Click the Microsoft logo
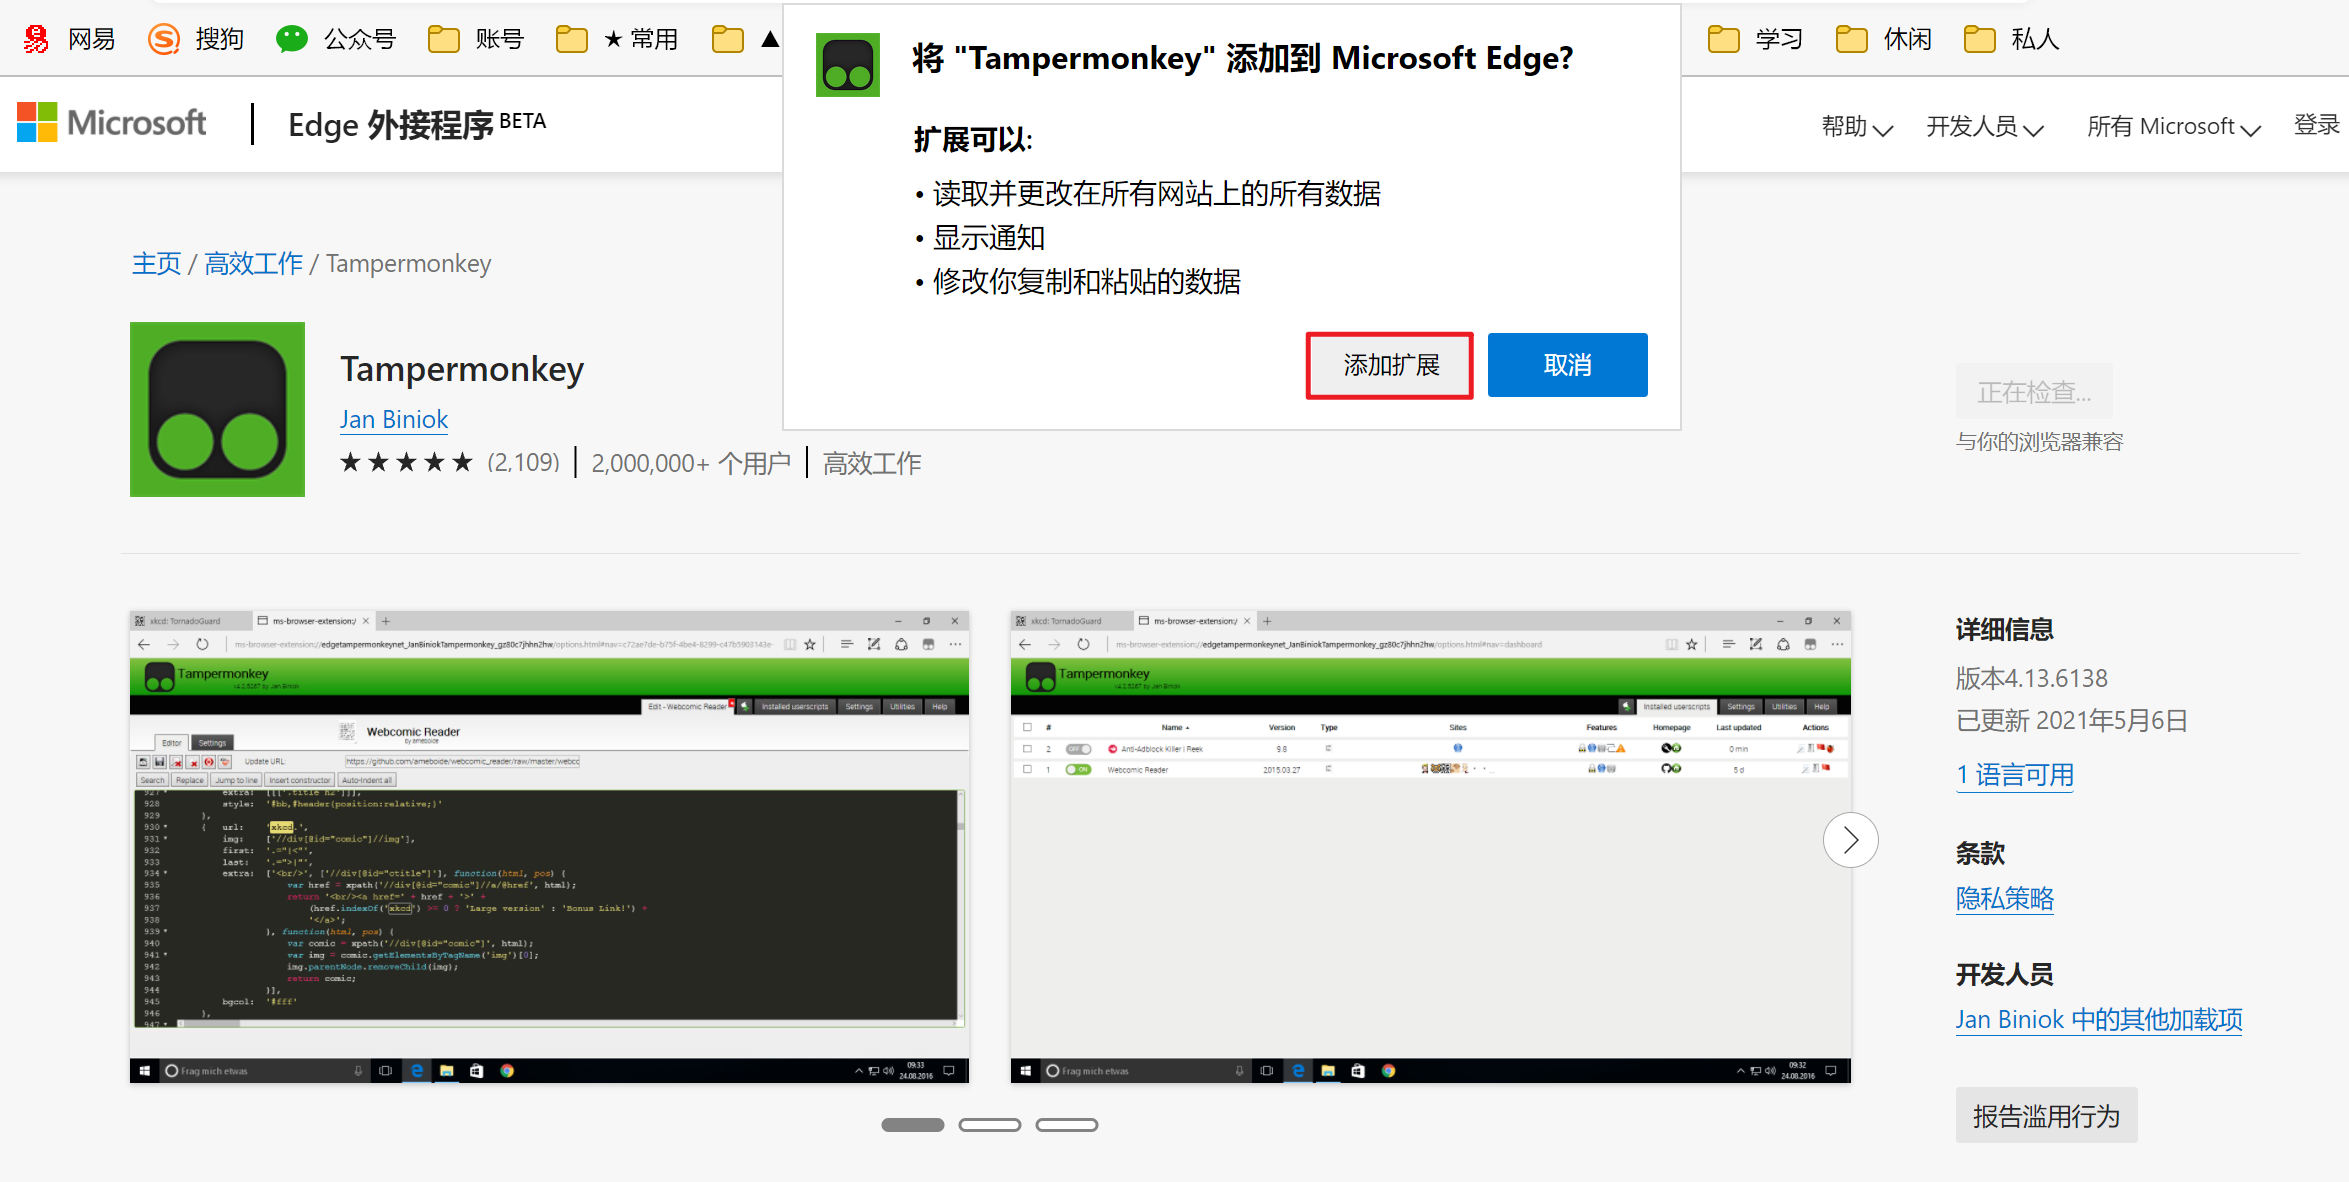 coord(112,123)
